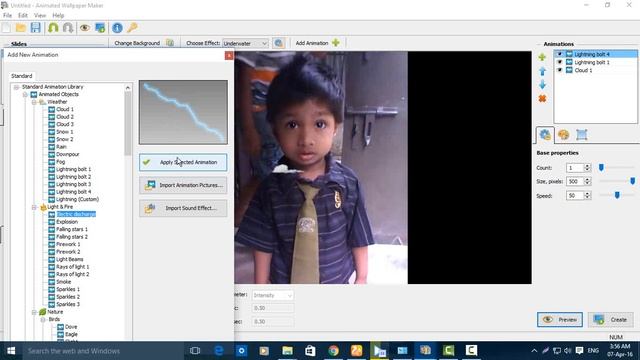The height and width of the screenshot is (360, 640).
Task: Adjust the Count slider handle
Action: click(x=601, y=167)
